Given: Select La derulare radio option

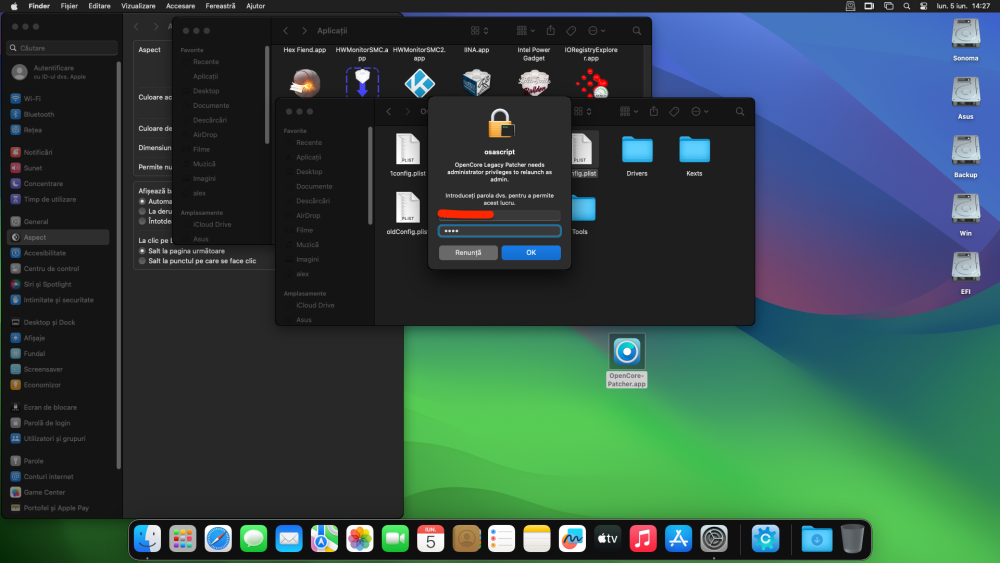Looking at the screenshot, I should click(x=142, y=211).
